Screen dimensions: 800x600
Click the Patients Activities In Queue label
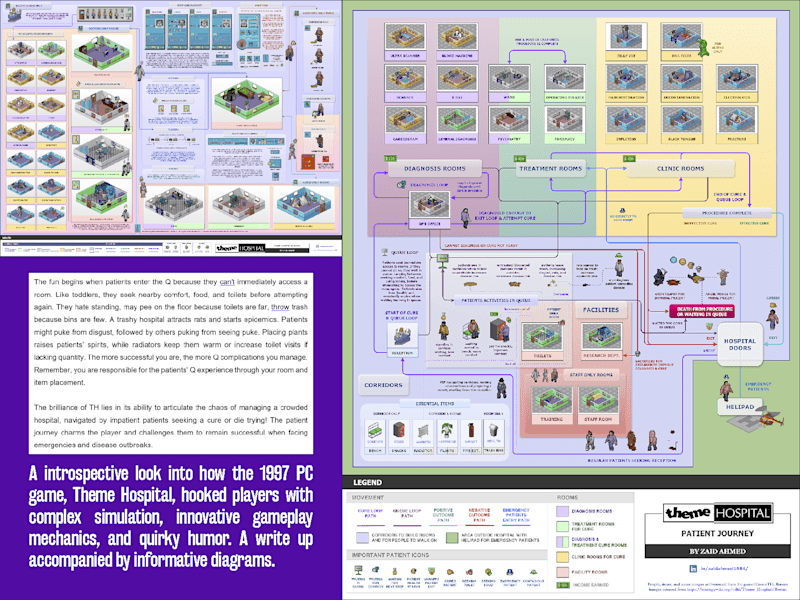click(x=495, y=301)
